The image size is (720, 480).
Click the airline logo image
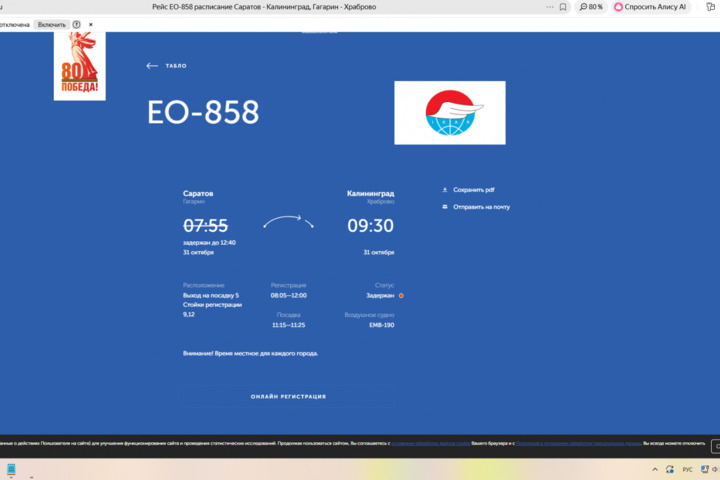coord(449,113)
